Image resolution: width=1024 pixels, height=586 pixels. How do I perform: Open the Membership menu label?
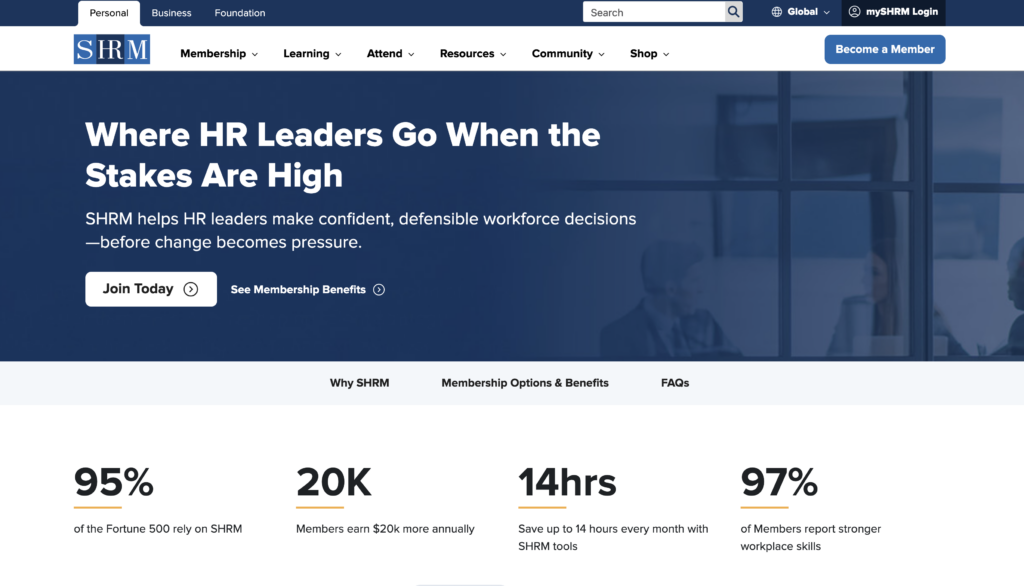click(213, 54)
